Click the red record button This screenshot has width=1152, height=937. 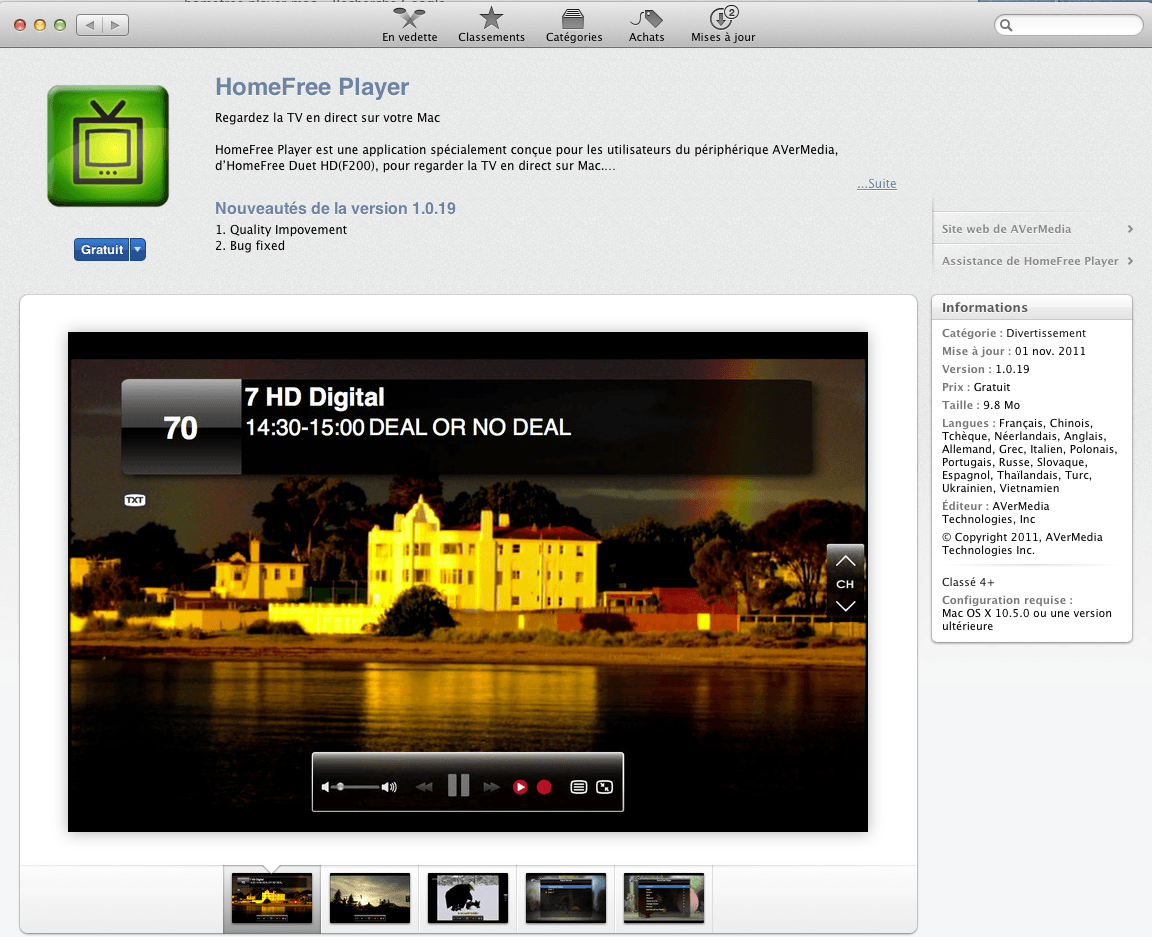[x=544, y=787]
